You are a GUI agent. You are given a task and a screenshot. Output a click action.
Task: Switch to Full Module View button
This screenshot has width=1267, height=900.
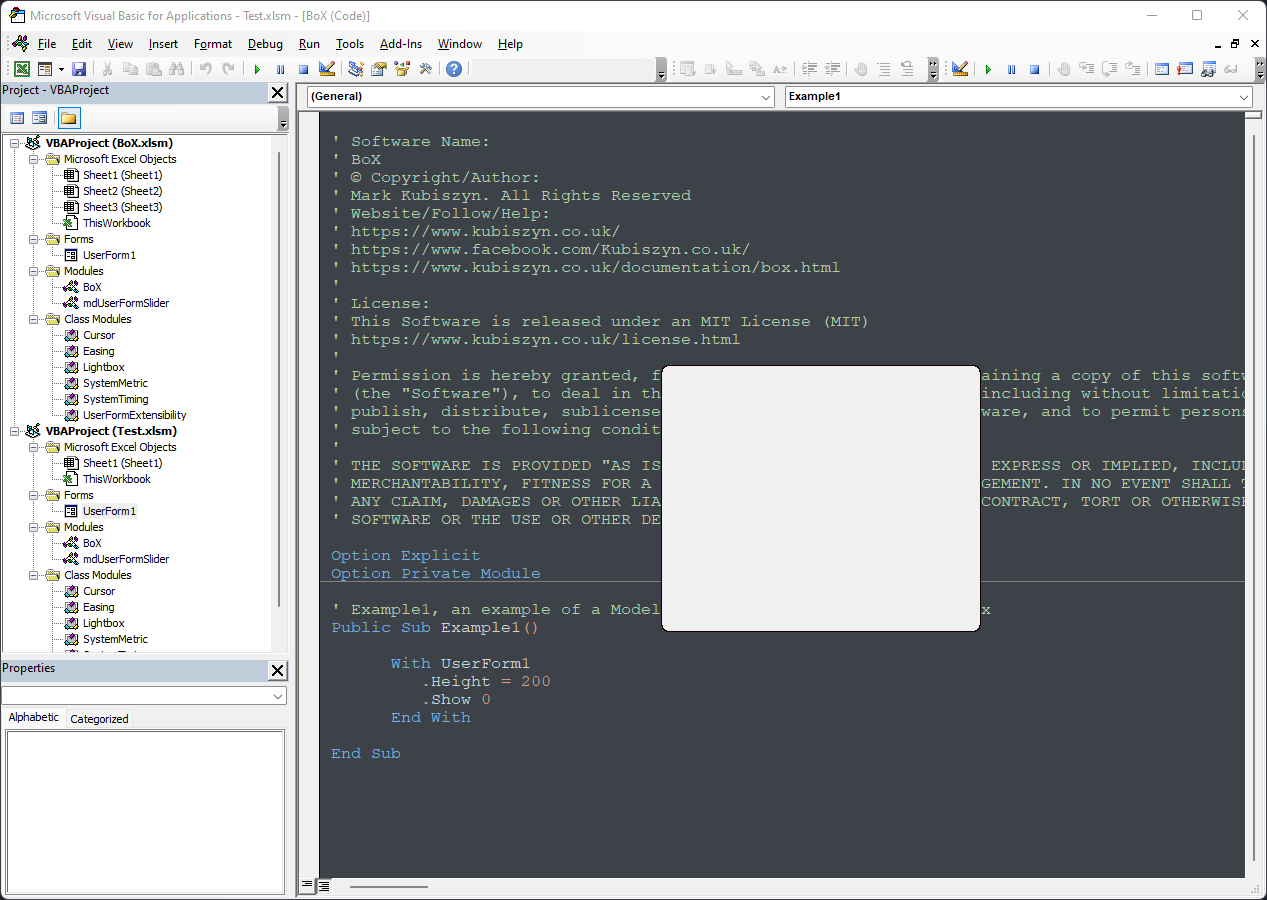coord(323,885)
